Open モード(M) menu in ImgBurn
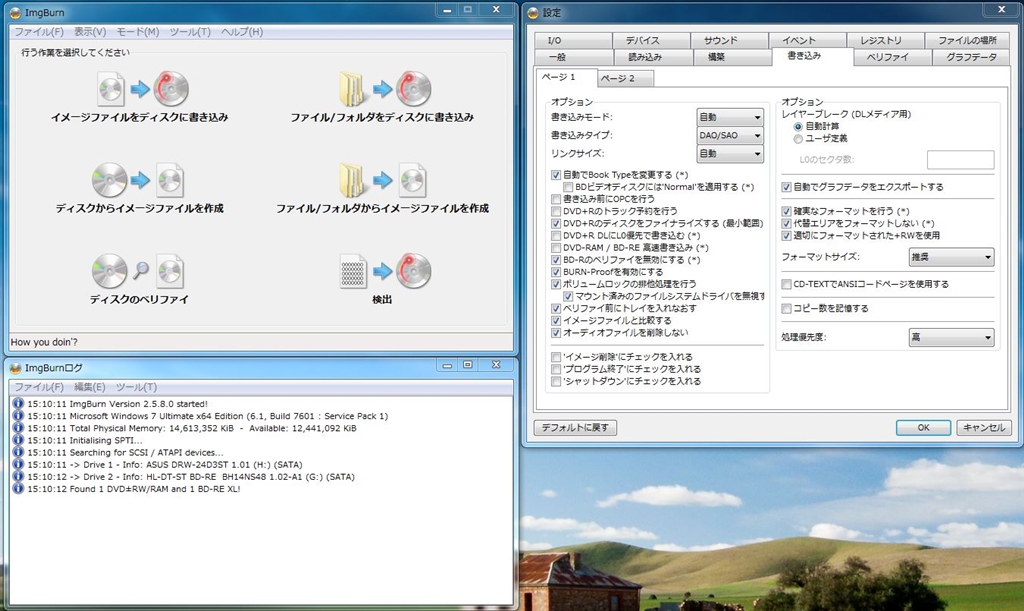This screenshot has width=1024, height=611. [138, 31]
